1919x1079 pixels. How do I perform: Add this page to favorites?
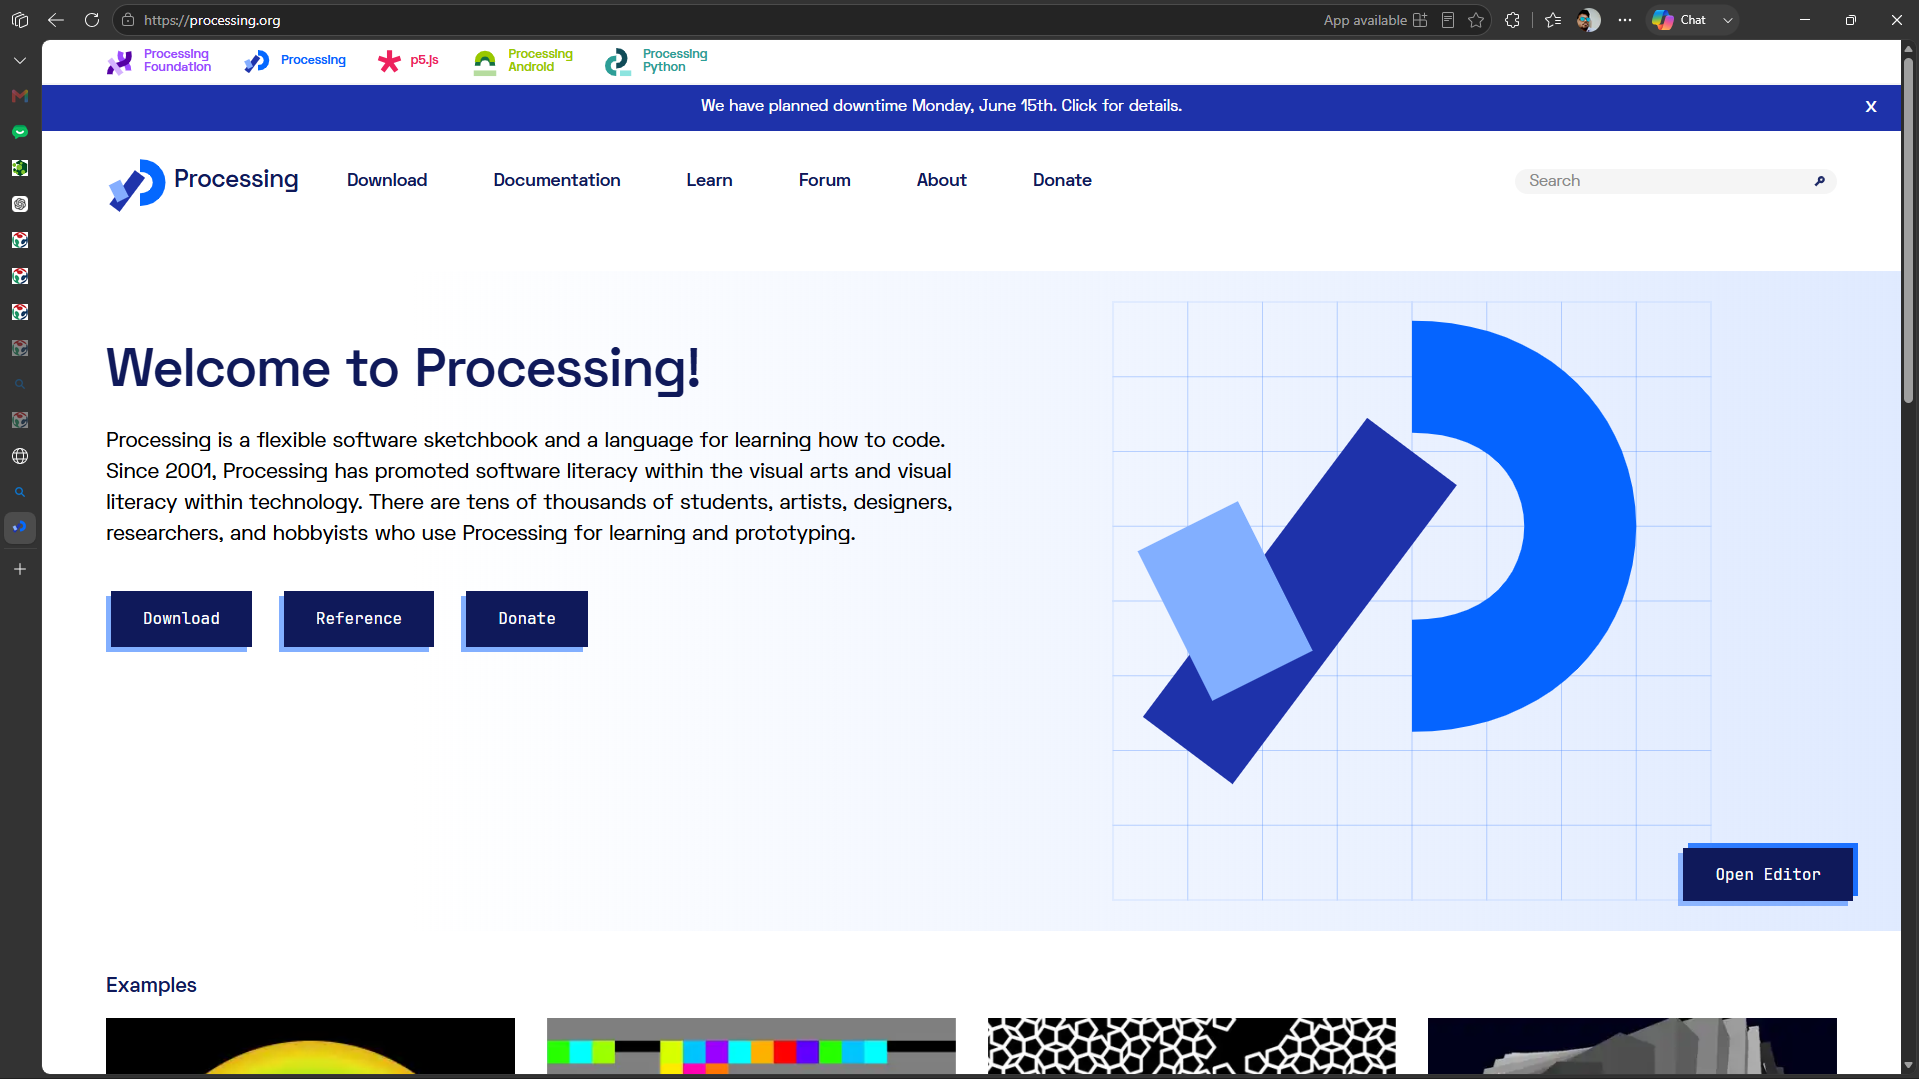point(1476,20)
